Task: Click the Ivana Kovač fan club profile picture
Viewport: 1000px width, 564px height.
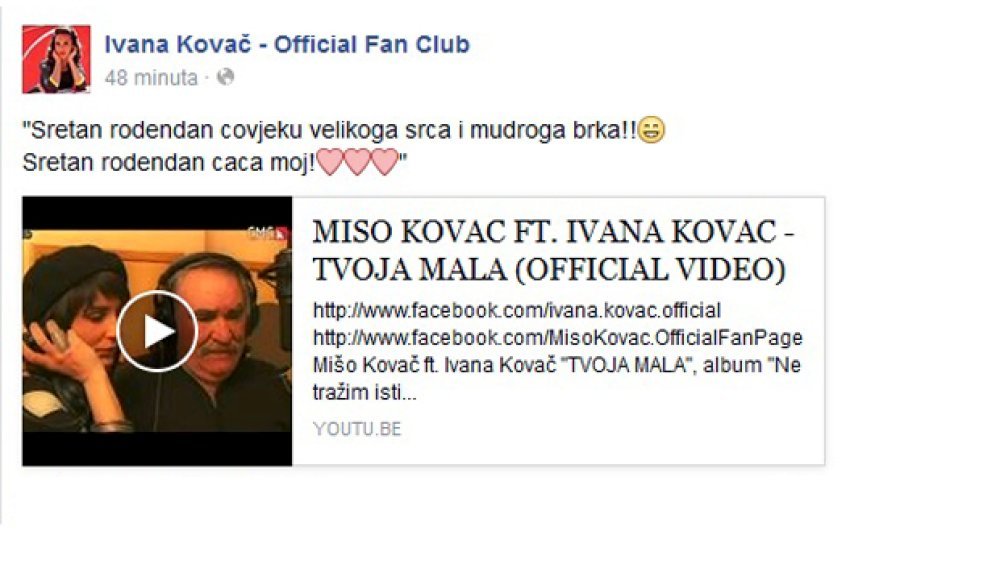Action: [x=56, y=59]
